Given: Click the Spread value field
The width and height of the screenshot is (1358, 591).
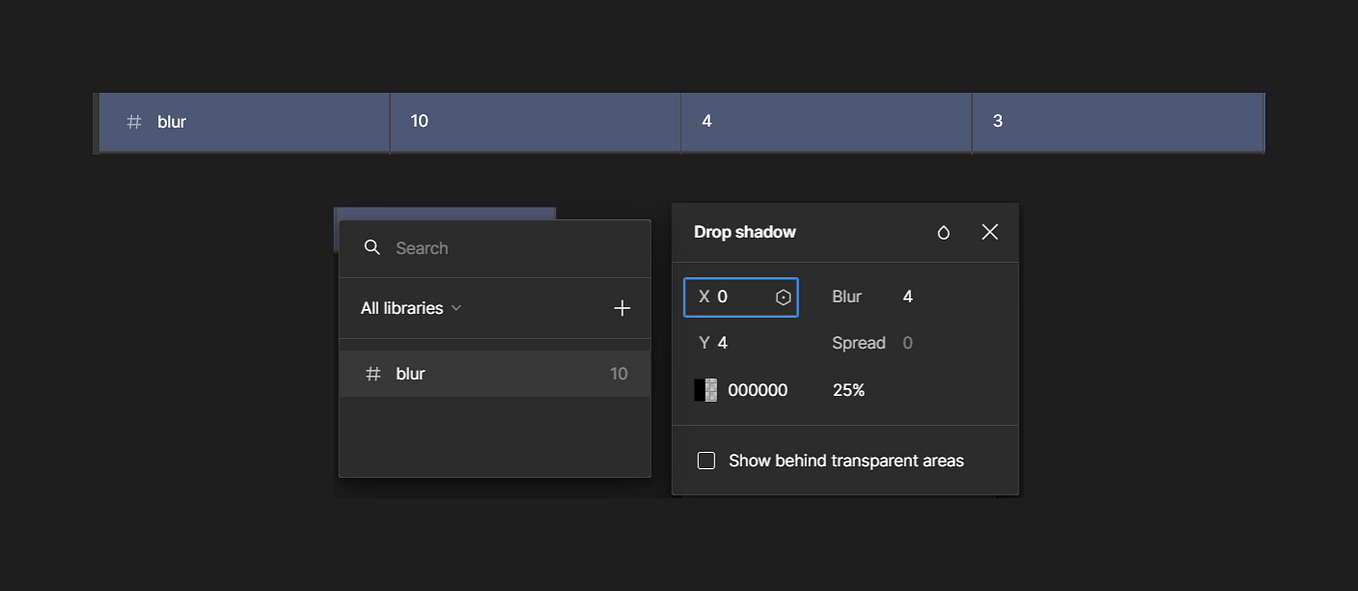Looking at the screenshot, I should point(907,342).
